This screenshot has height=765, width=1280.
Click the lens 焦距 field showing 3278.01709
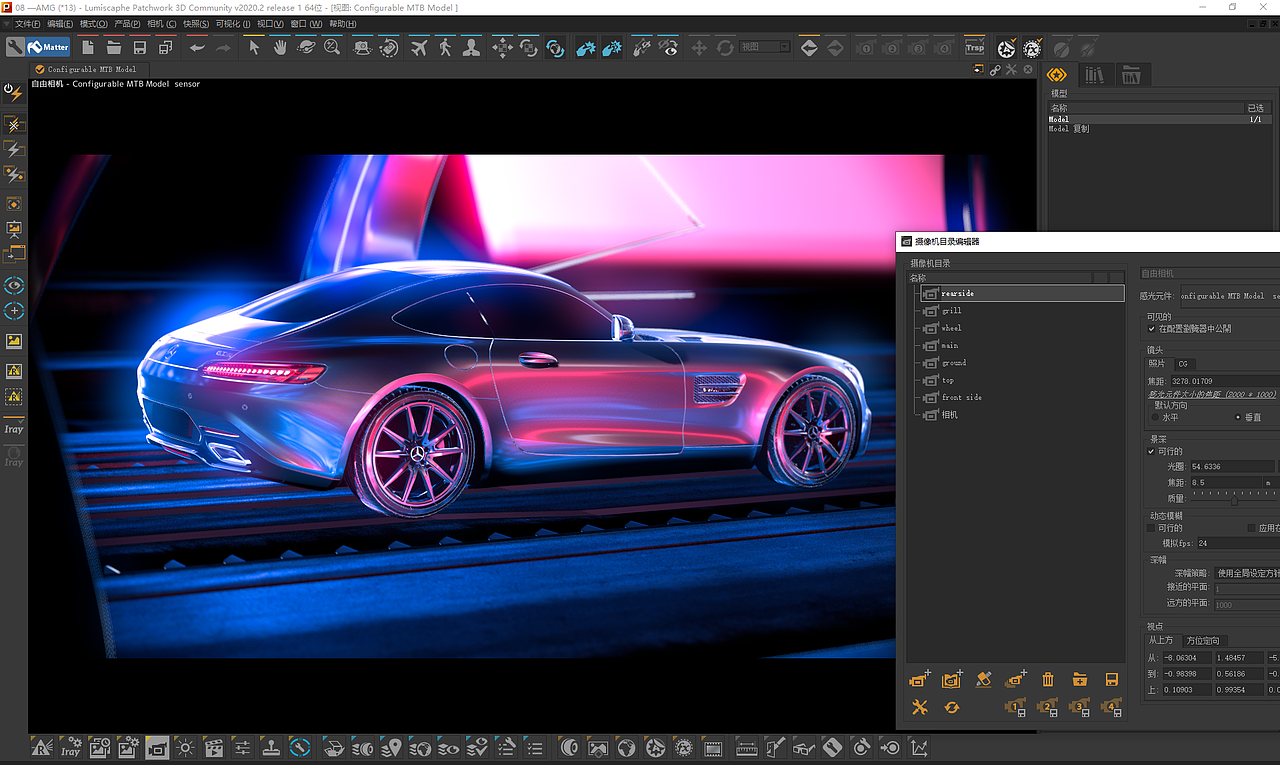point(1225,381)
